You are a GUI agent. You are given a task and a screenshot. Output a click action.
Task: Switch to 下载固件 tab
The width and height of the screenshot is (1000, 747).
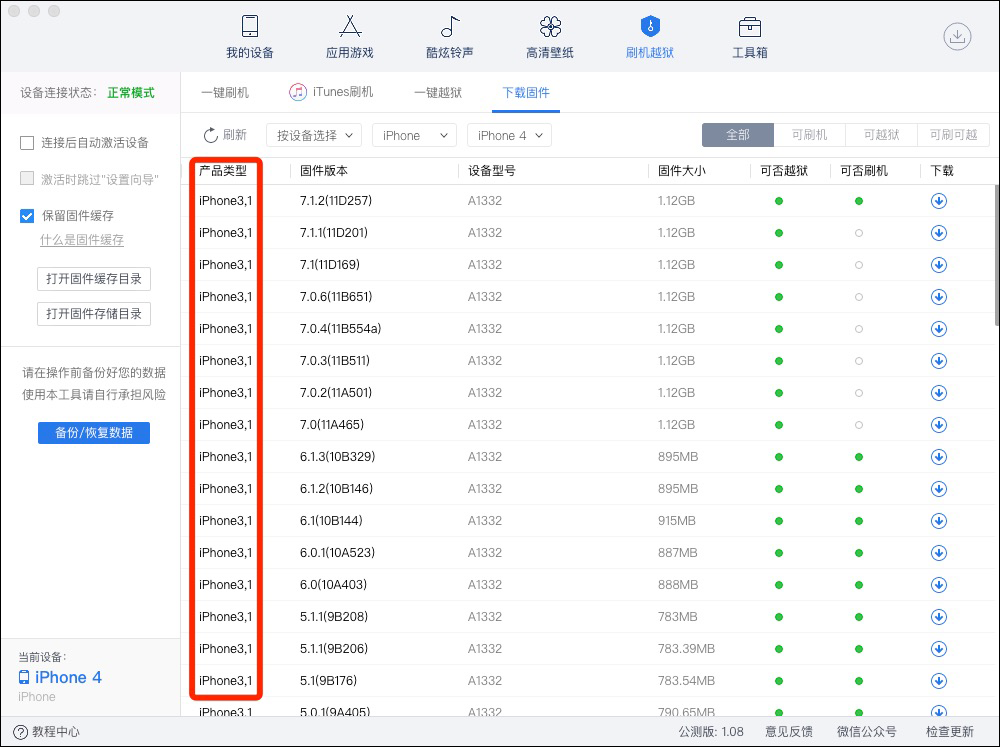click(526, 92)
